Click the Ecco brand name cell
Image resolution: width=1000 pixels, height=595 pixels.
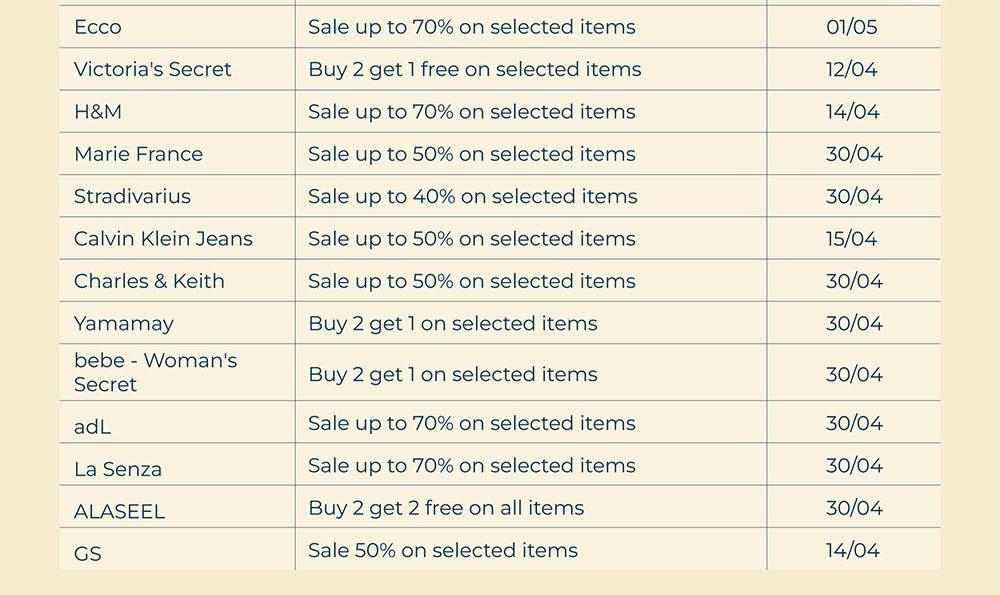tap(98, 27)
